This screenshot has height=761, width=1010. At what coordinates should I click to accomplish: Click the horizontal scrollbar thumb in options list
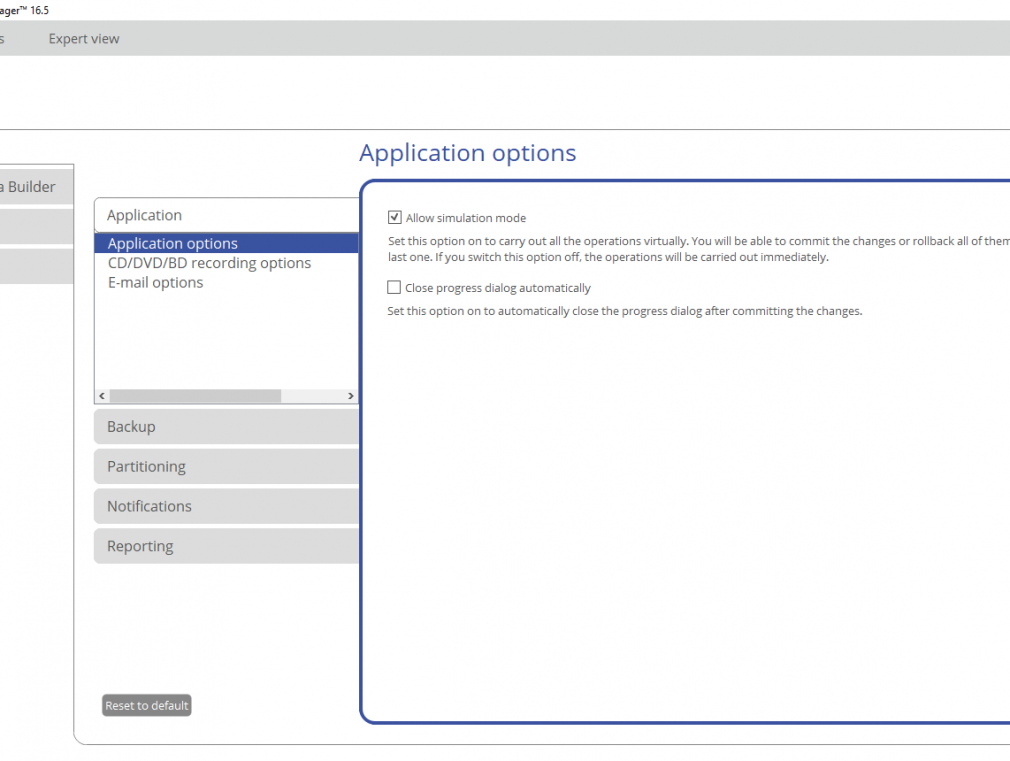[195, 396]
